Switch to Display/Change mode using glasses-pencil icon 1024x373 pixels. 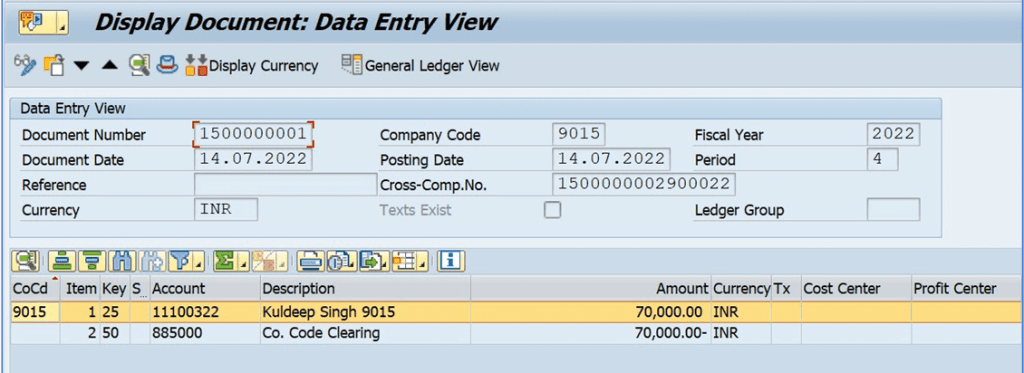[25, 65]
